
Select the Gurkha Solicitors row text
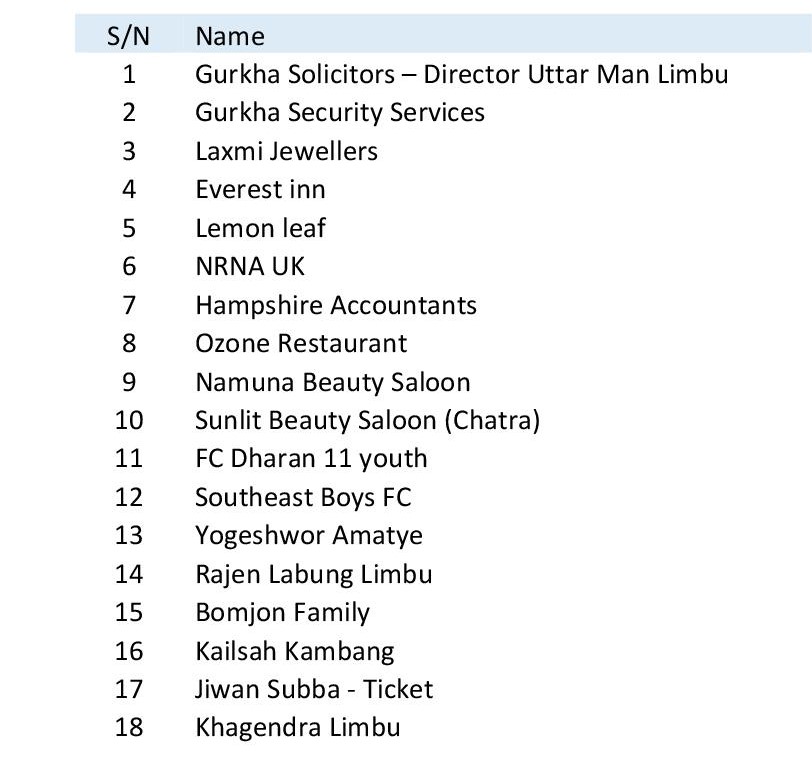click(461, 74)
